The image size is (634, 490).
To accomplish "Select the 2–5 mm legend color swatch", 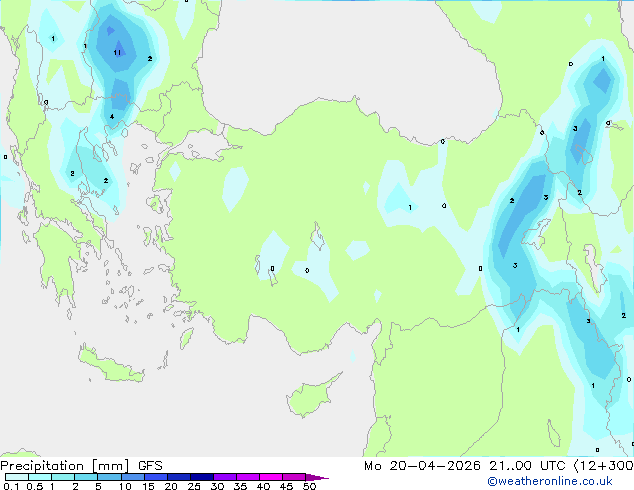I will [x=86, y=477].
